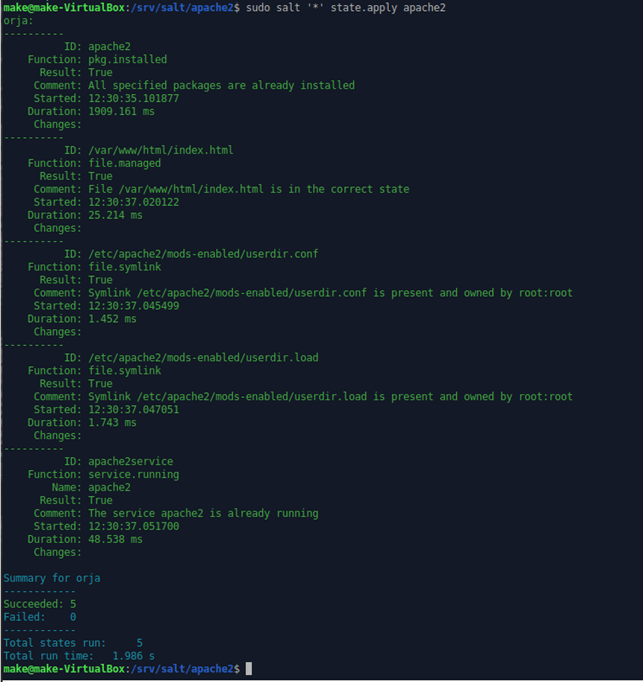Click the terminal cursor at the bottom prompt
643x682 pixels.
point(249,668)
